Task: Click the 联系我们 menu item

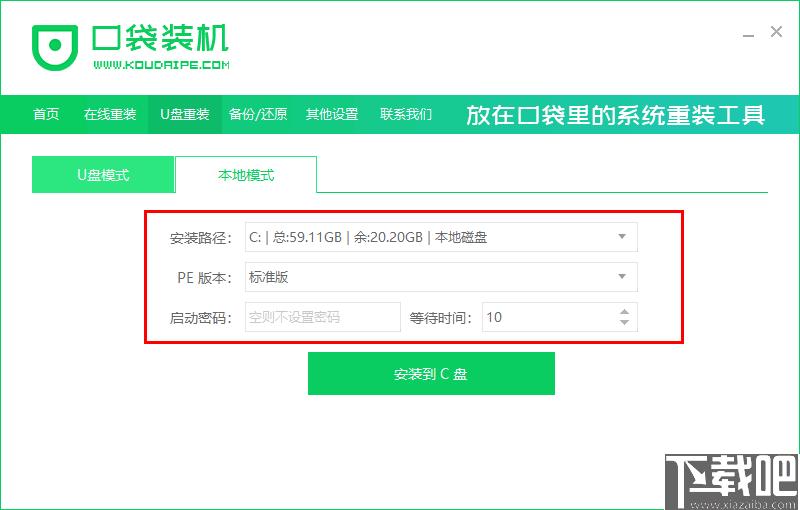Action: point(406,114)
